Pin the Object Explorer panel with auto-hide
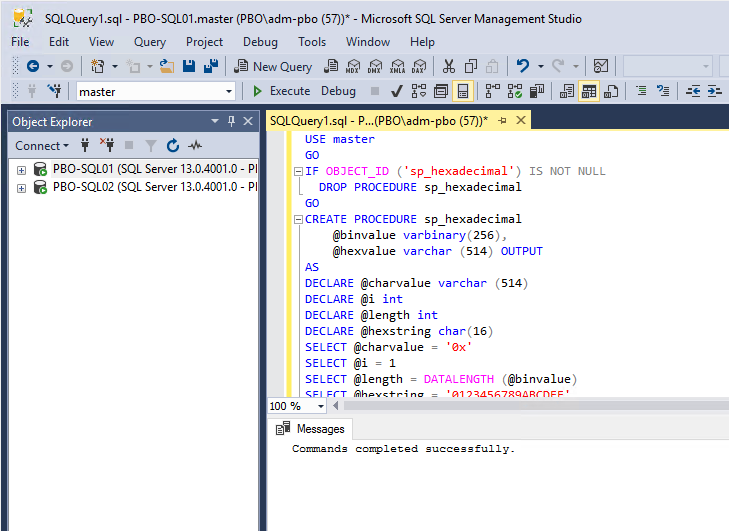This screenshot has width=729, height=531. click(232, 121)
